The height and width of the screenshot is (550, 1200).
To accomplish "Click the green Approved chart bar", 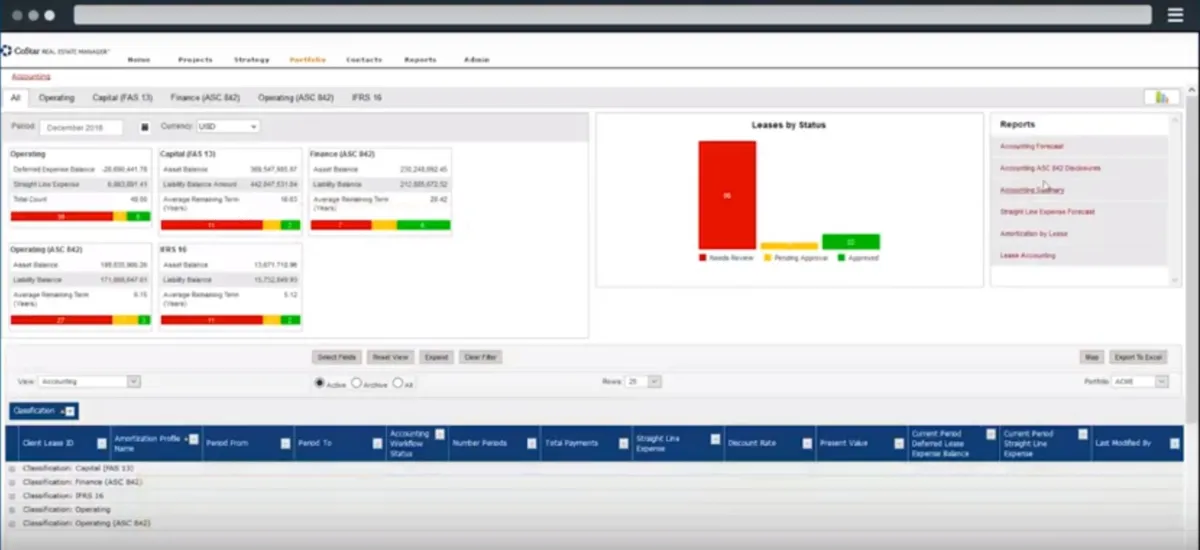I will coord(851,242).
